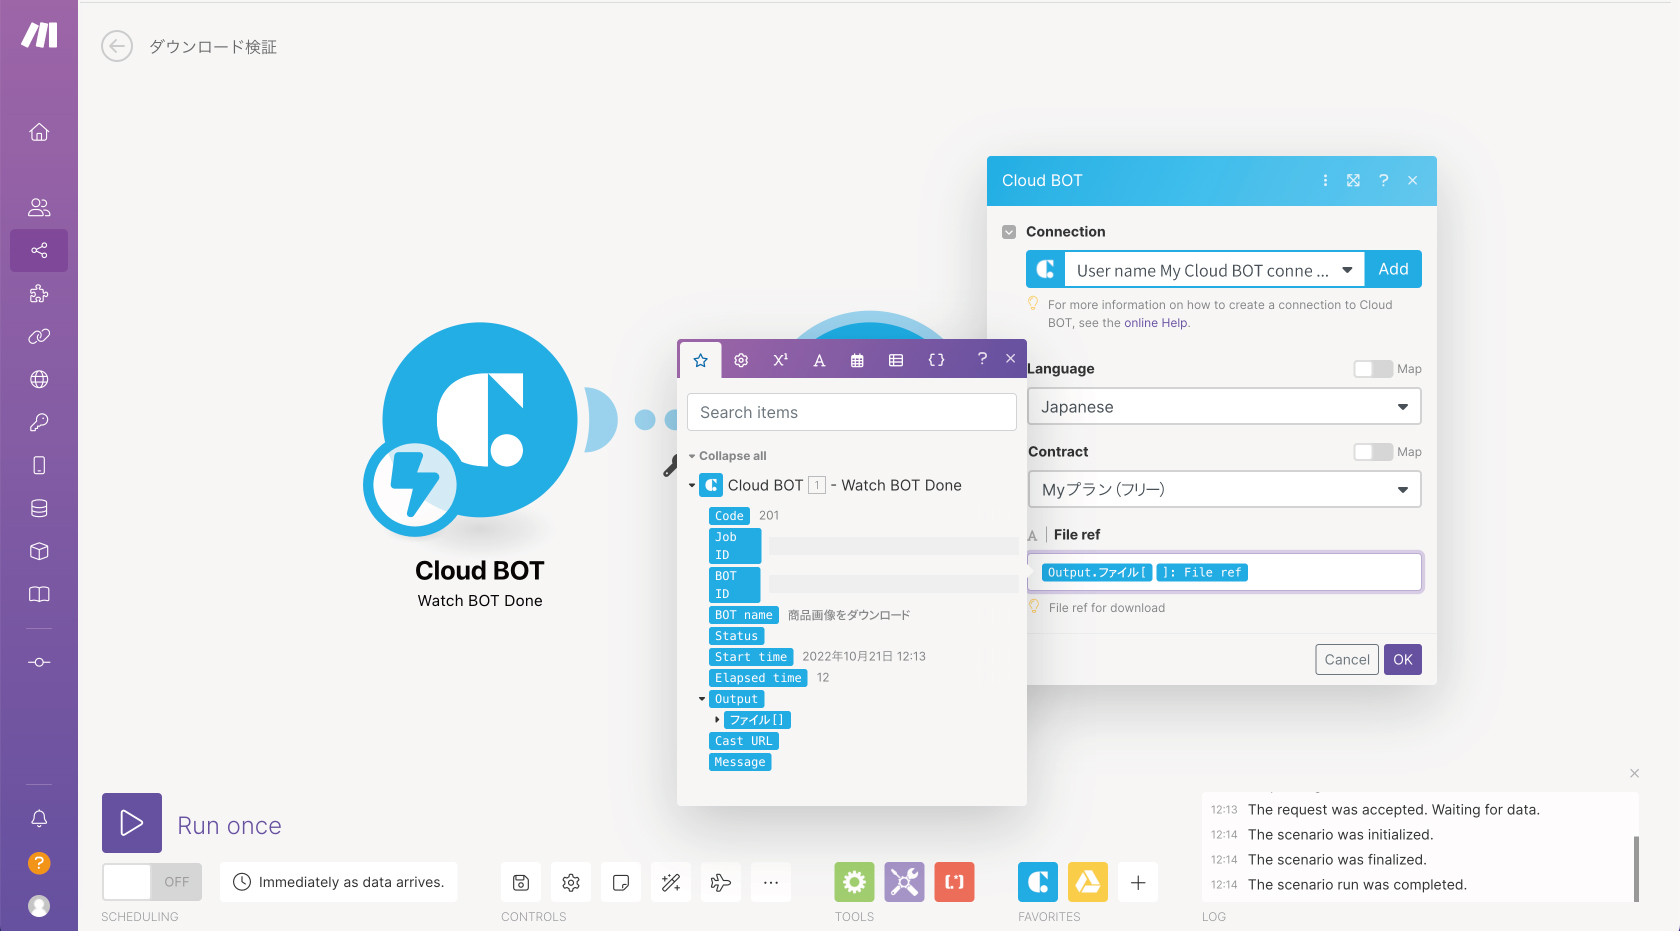Save scenario with the disk icon
The height and width of the screenshot is (931, 1680).
point(521,882)
